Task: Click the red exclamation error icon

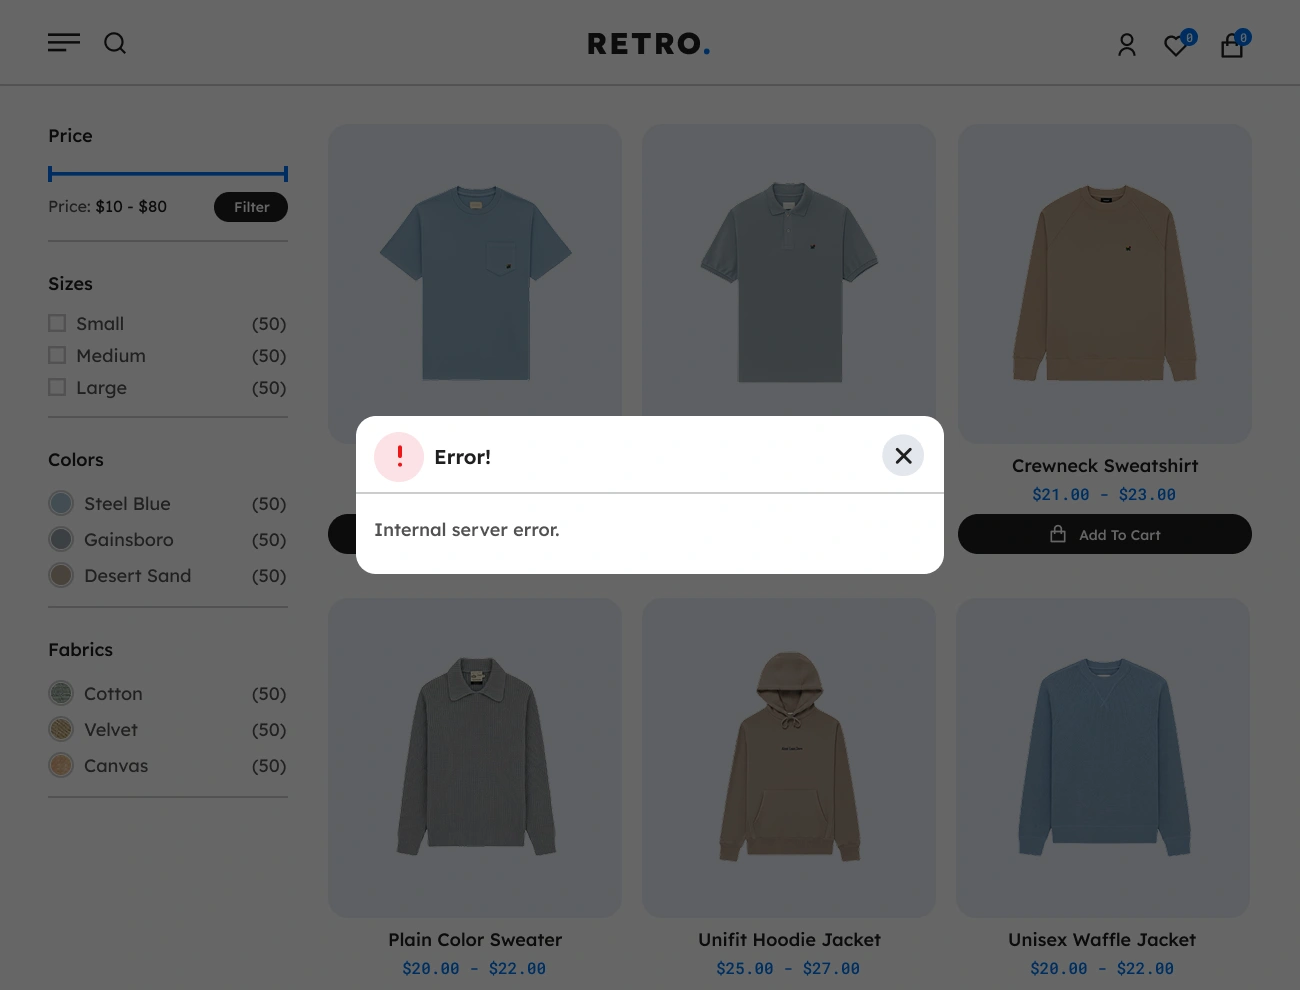Action: pos(399,457)
